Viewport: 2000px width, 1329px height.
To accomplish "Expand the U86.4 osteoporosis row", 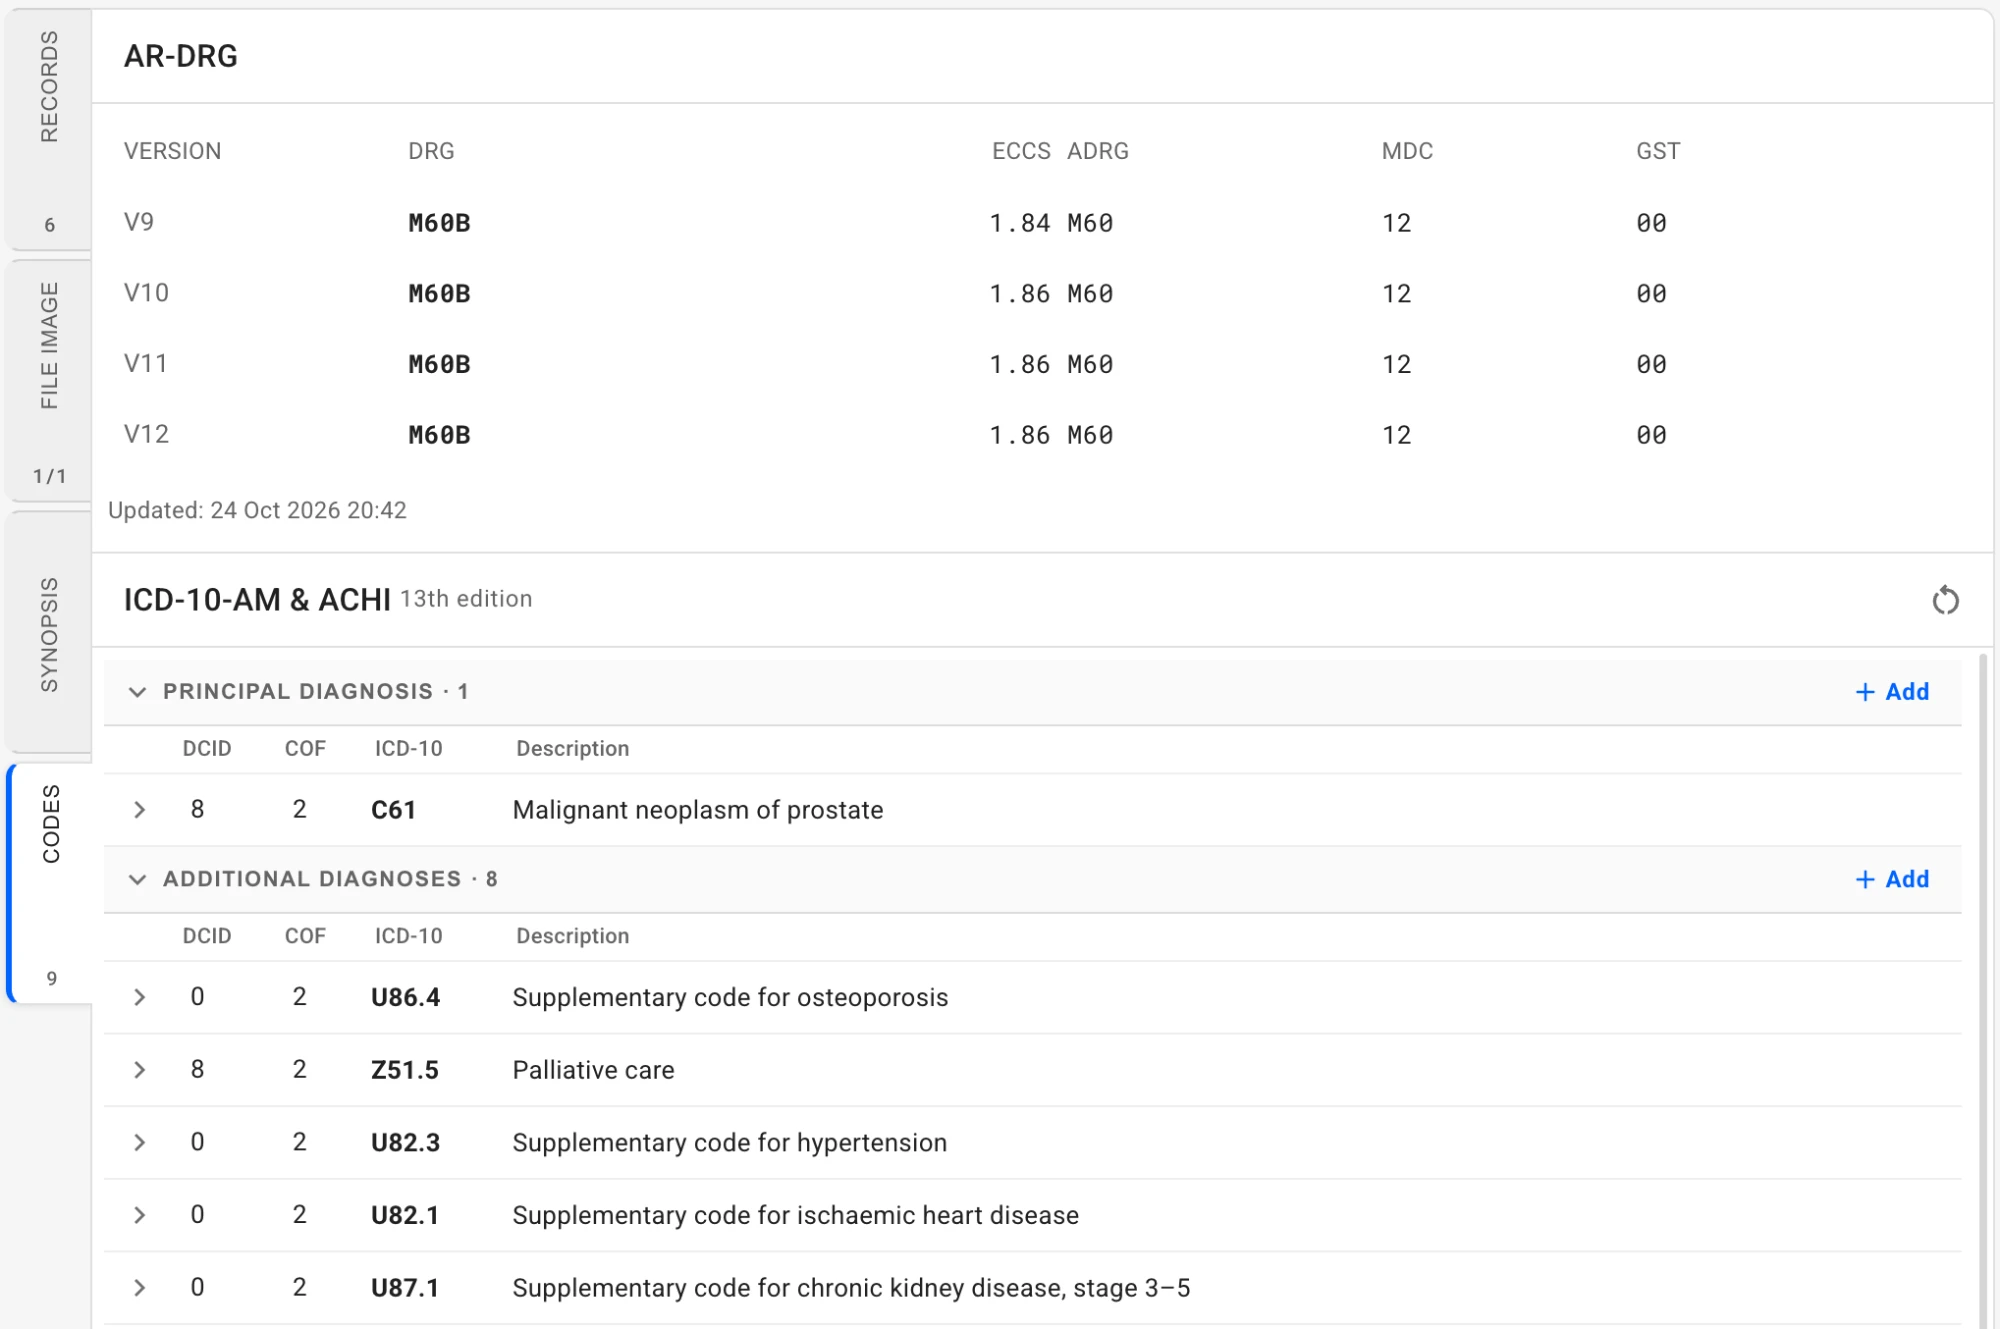I will tap(139, 997).
